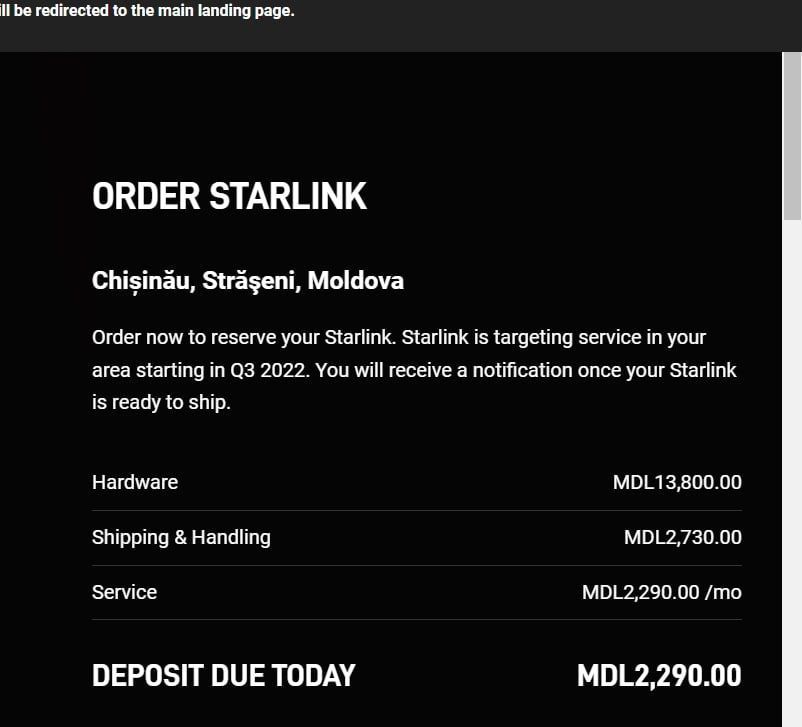Select the Chișinău, Strășeni, Moldova location text
This screenshot has width=802, height=727.
point(247,281)
